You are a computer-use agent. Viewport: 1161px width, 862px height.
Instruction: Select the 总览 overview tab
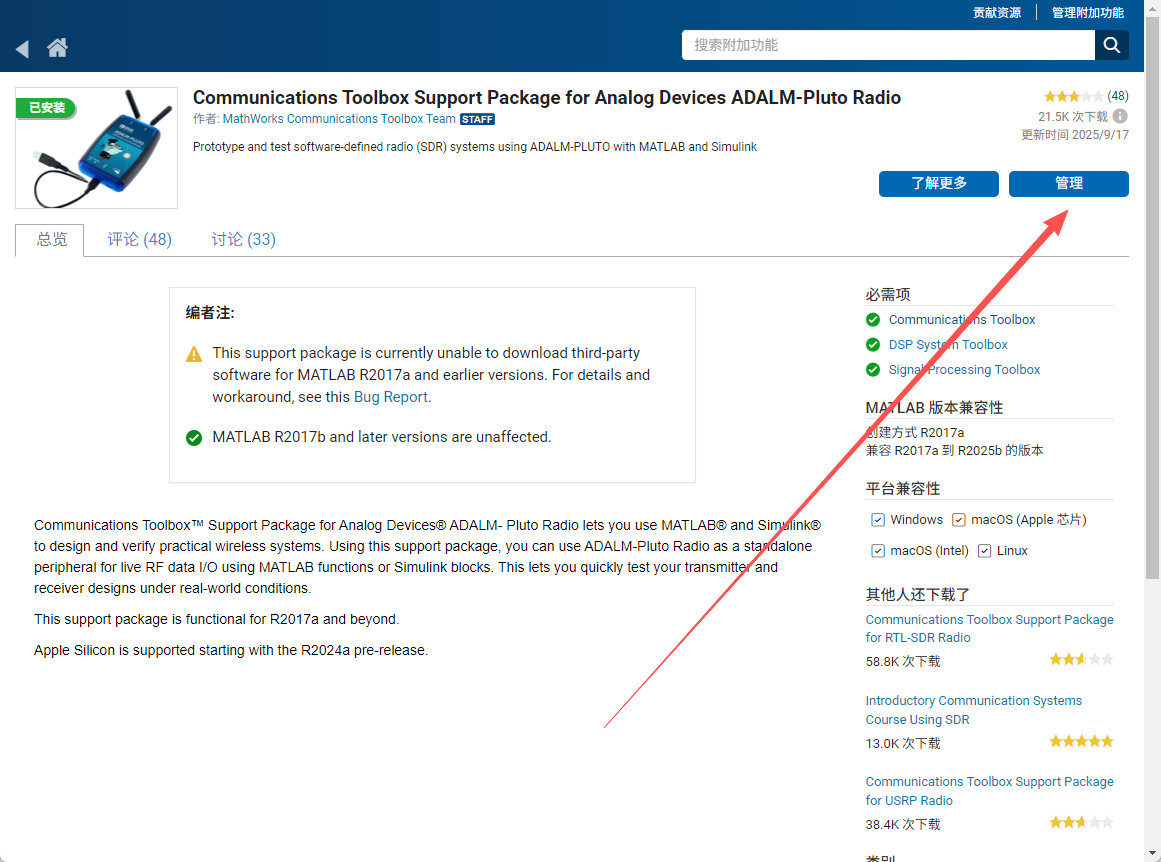coord(50,240)
